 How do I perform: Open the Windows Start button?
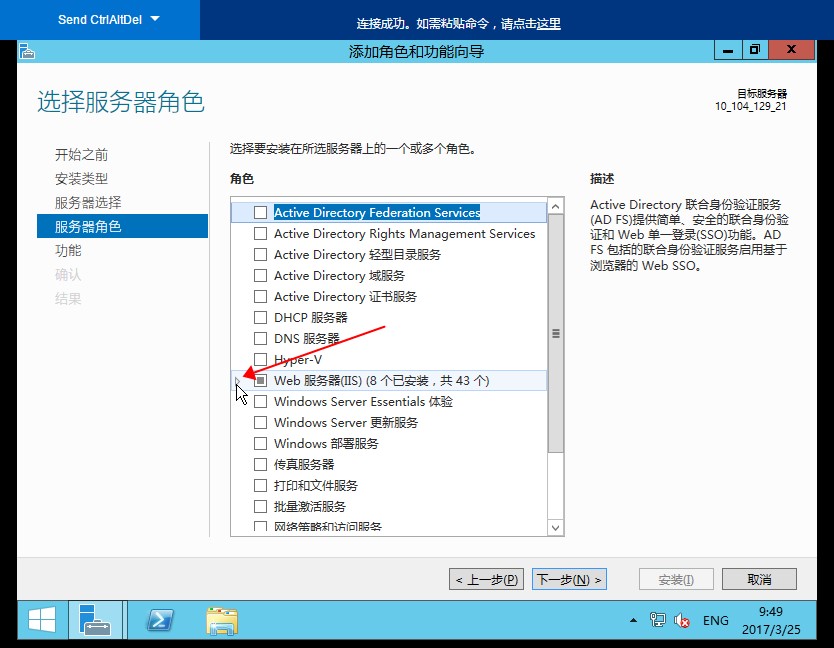42,620
